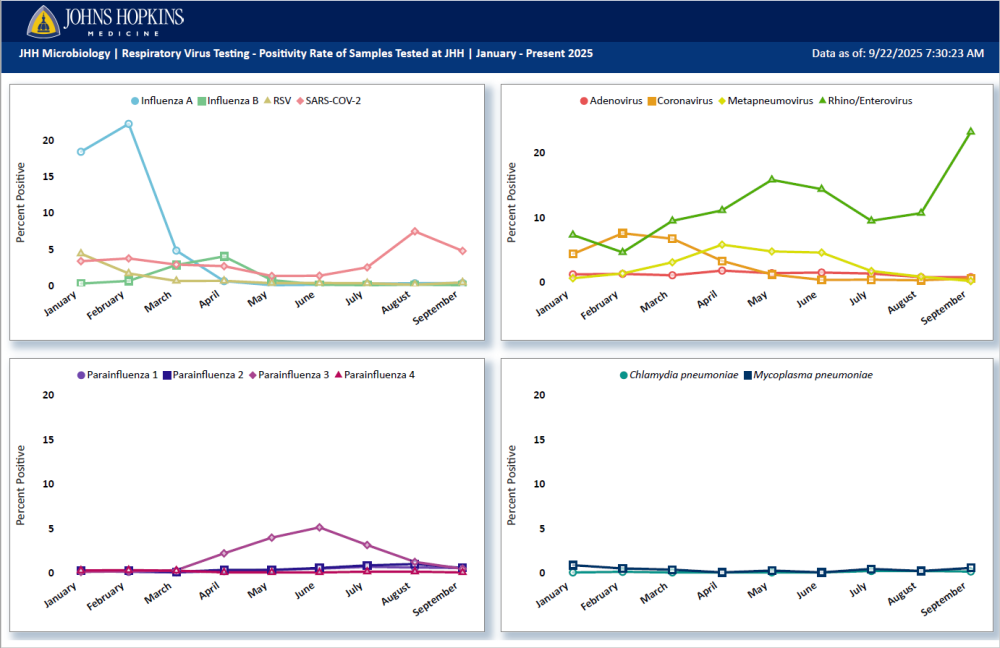Select the Influenza A February peak data point
The image size is (1000, 648).
(128, 124)
